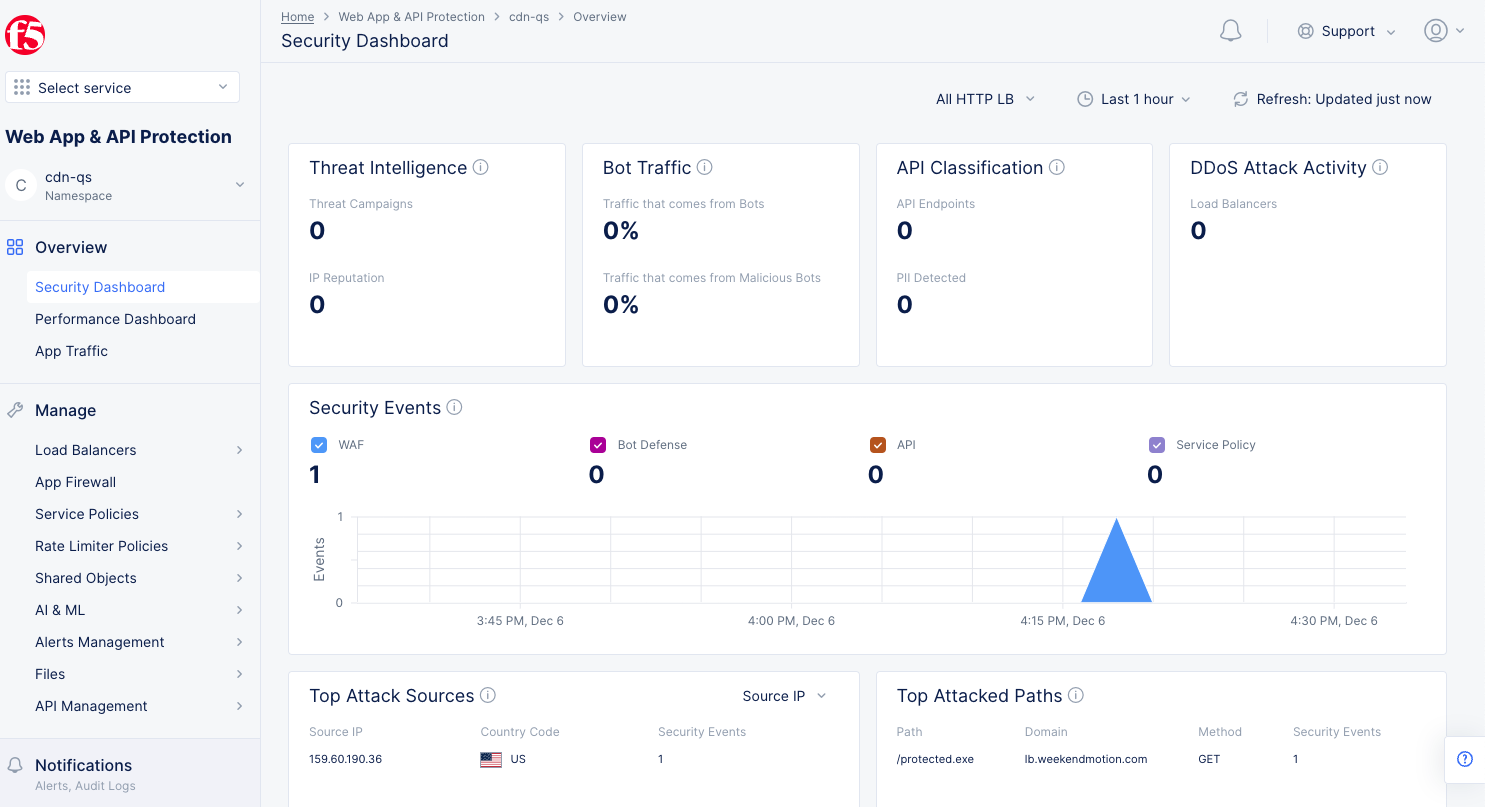
Task: Open the help icon at bottom right
Action: click(1464, 759)
